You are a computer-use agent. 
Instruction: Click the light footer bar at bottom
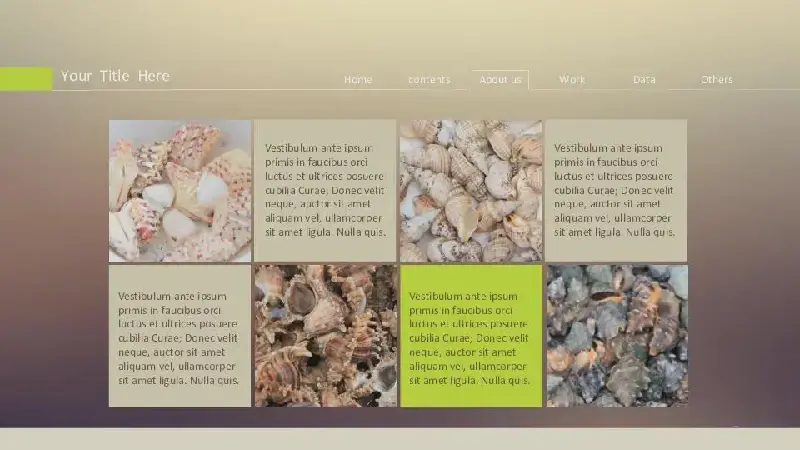tap(400, 439)
